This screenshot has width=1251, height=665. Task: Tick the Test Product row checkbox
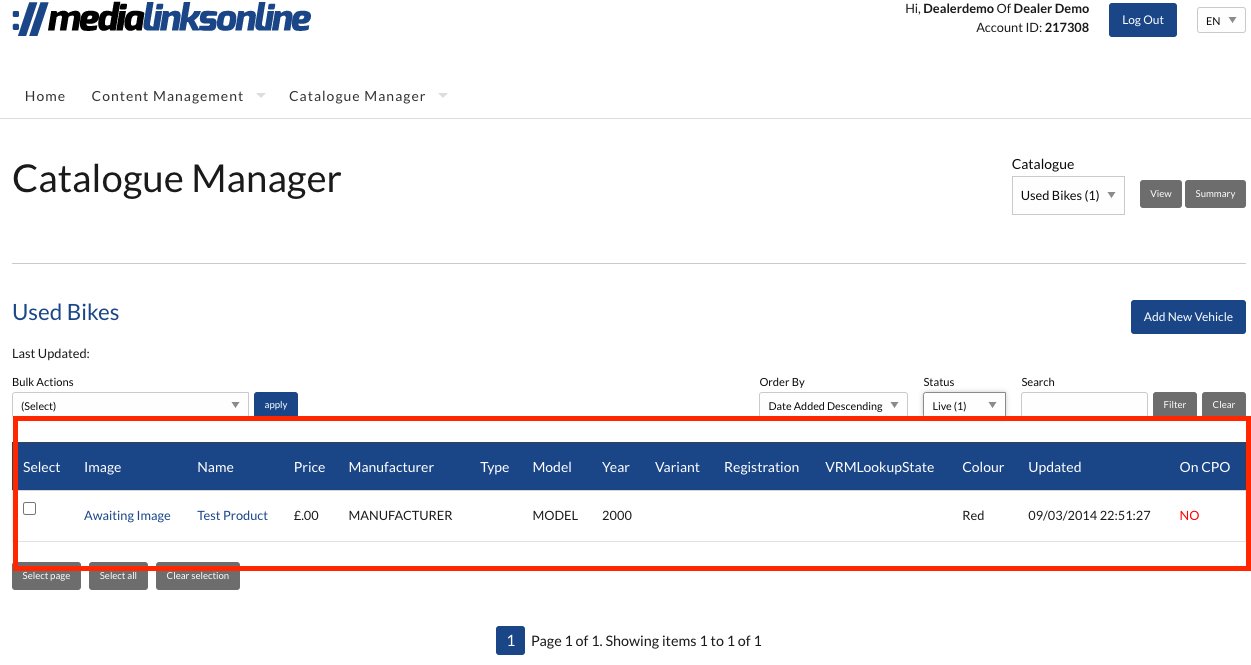(x=30, y=509)
